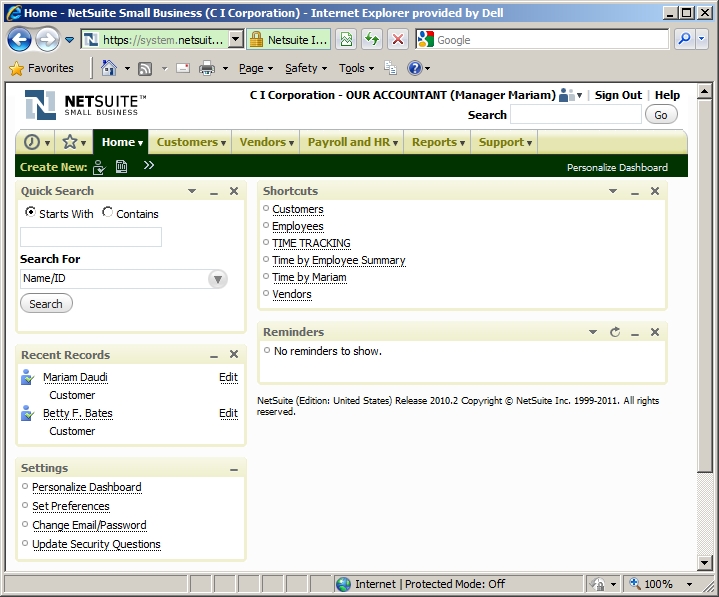Image resolution: width=719 pixels, height=597 pixels.
Task: Click the Create New calculator-style icon
Action: [122, 166]
